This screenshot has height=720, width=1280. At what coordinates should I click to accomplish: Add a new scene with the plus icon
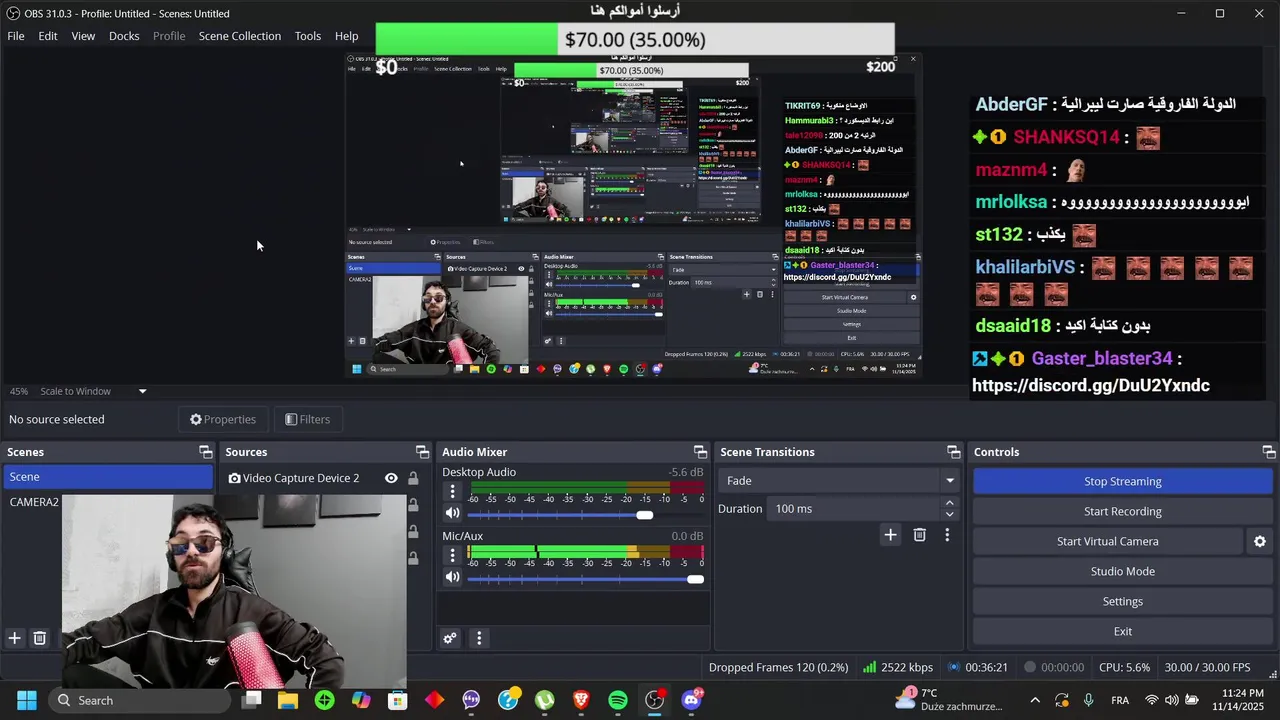pyautogui.click(x=15, y=638)
